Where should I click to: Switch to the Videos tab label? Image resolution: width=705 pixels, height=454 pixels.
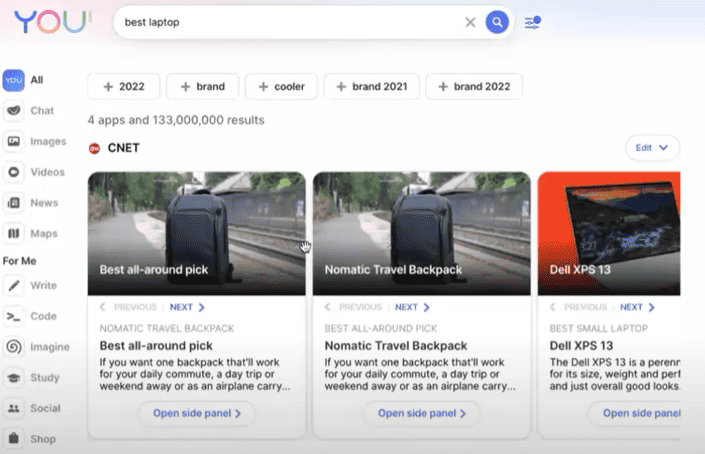(x=48, y=172)
